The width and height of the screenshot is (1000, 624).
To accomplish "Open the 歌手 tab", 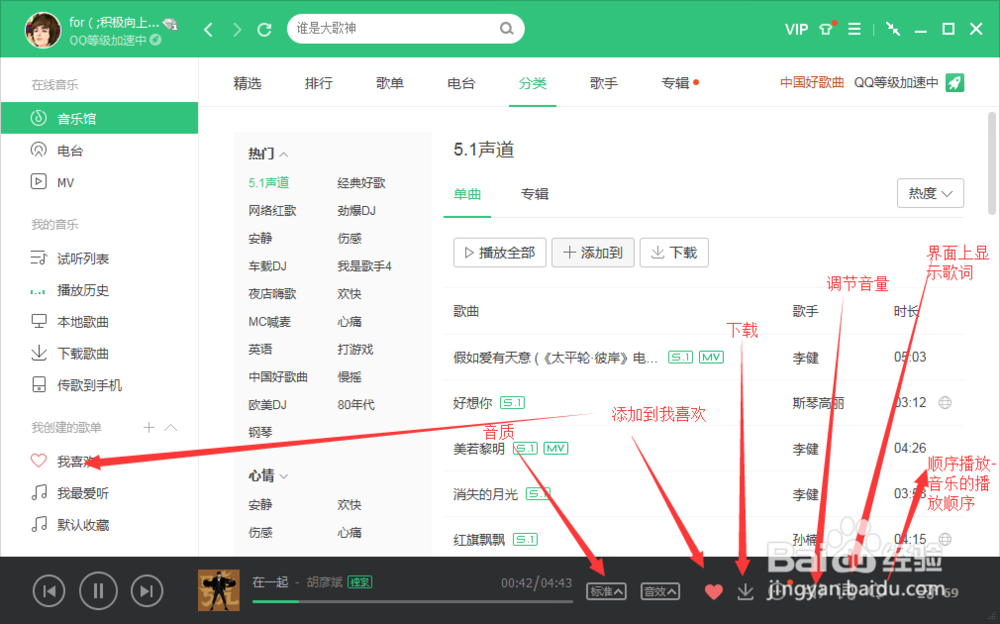I will tap(604, 83).
